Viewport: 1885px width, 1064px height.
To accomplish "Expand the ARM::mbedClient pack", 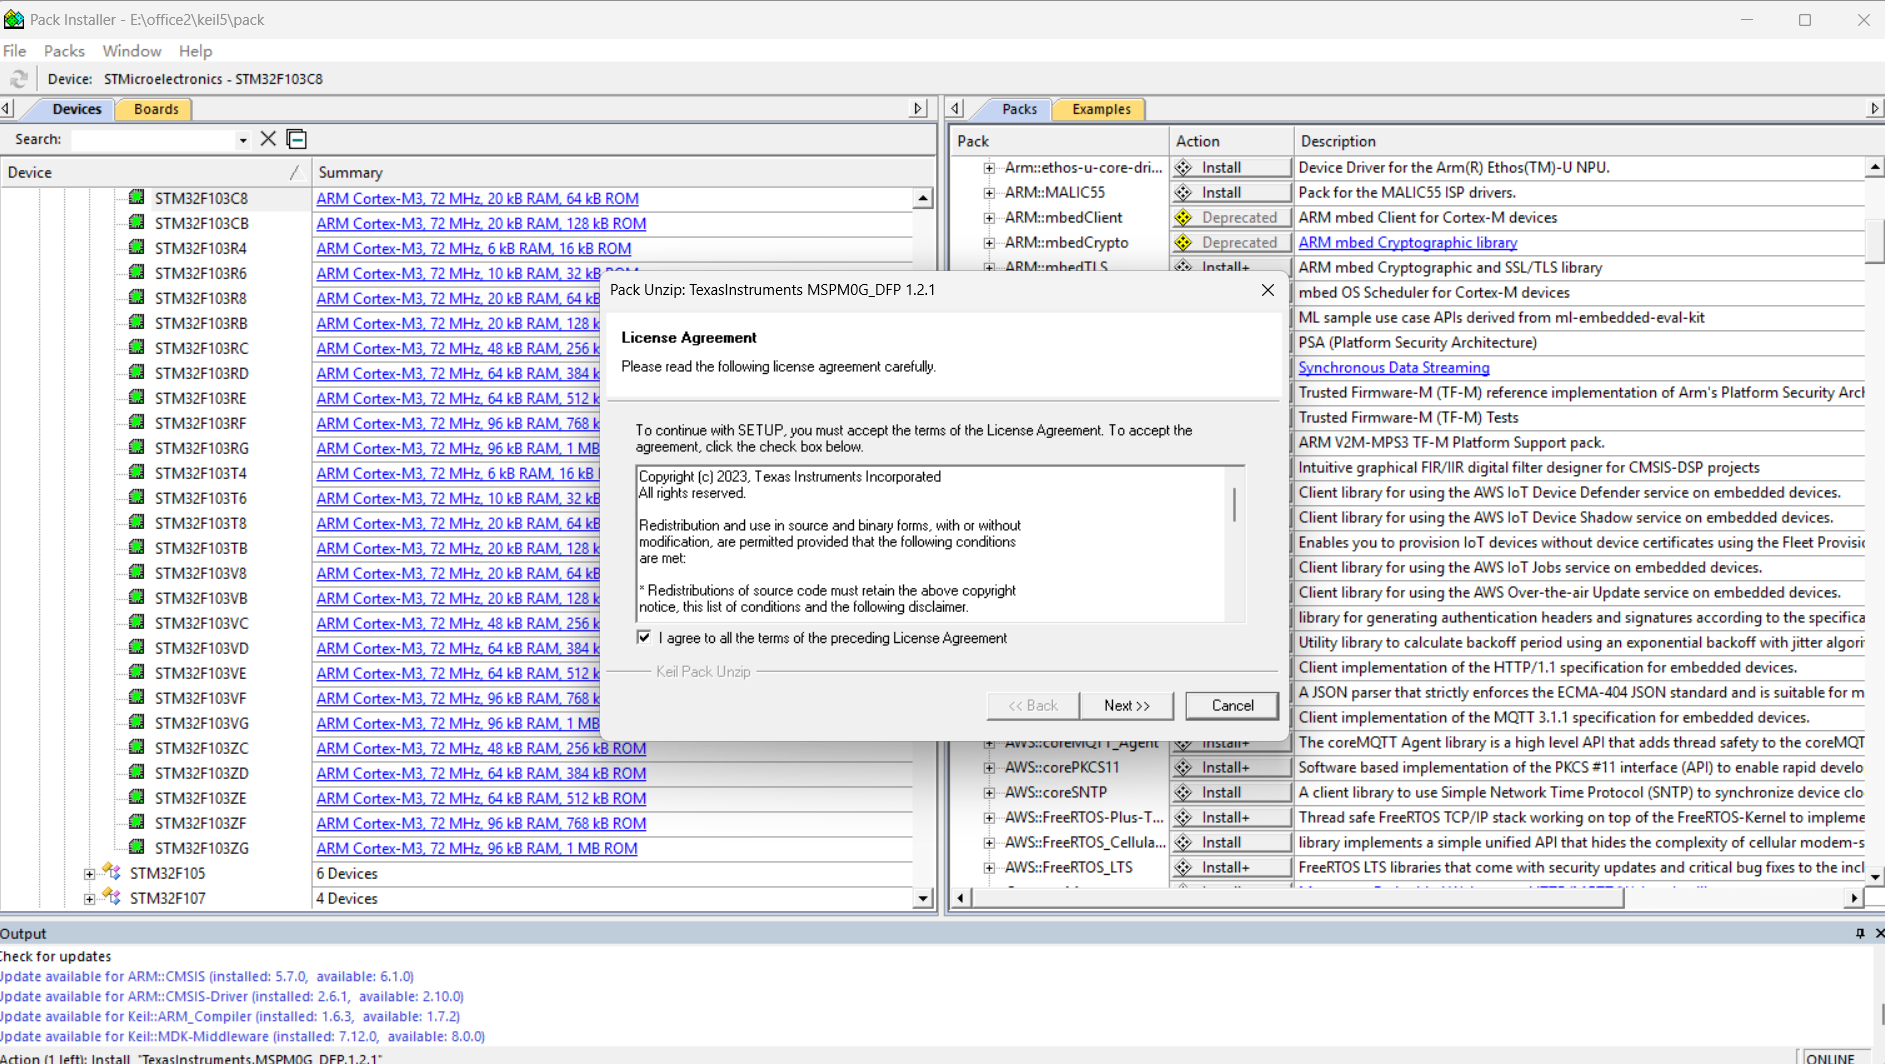I will 989,218.
